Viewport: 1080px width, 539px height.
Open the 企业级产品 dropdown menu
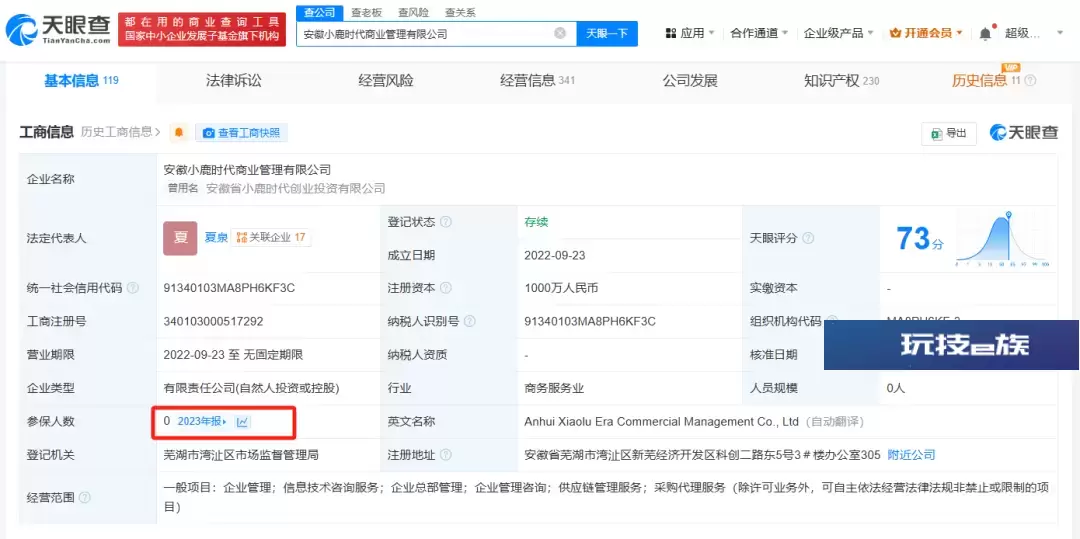click(x=839, y=33)
